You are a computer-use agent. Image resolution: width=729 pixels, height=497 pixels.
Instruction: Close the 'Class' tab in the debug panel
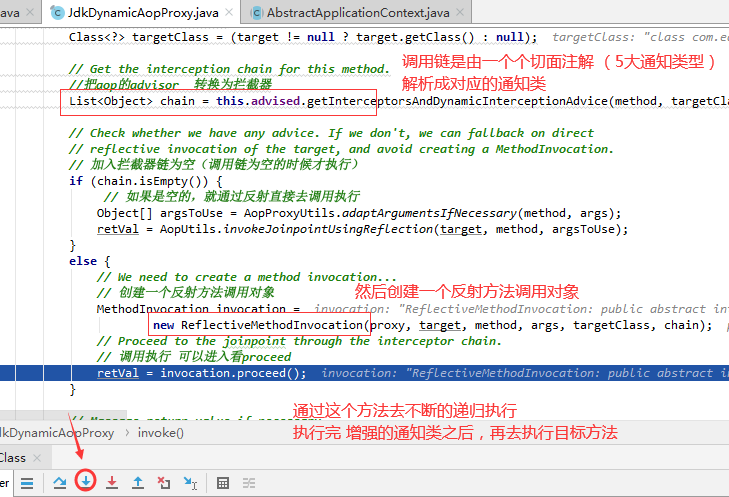point(37,458)
